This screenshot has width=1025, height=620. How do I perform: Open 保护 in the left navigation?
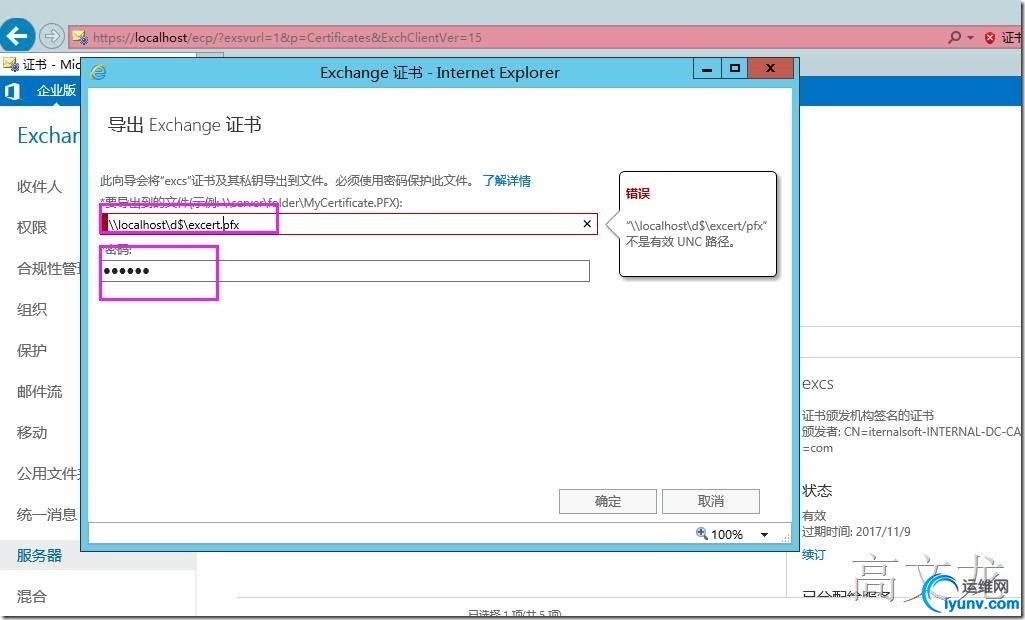32,351
